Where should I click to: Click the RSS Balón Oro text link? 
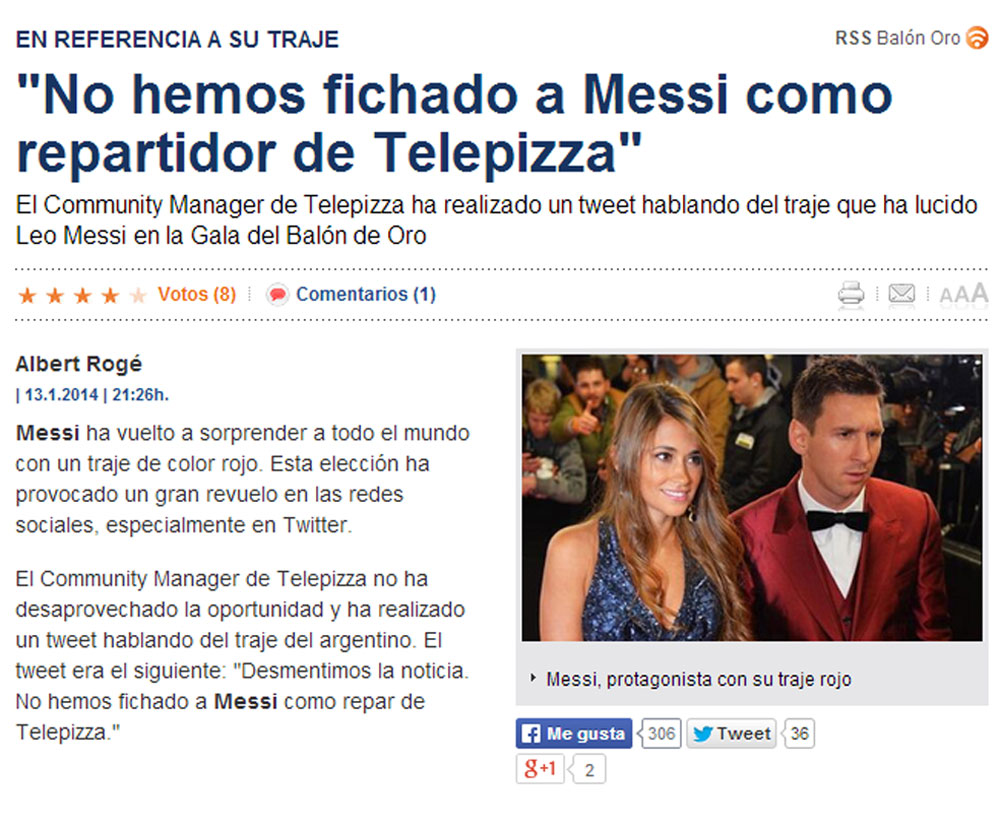pos(897,38)
